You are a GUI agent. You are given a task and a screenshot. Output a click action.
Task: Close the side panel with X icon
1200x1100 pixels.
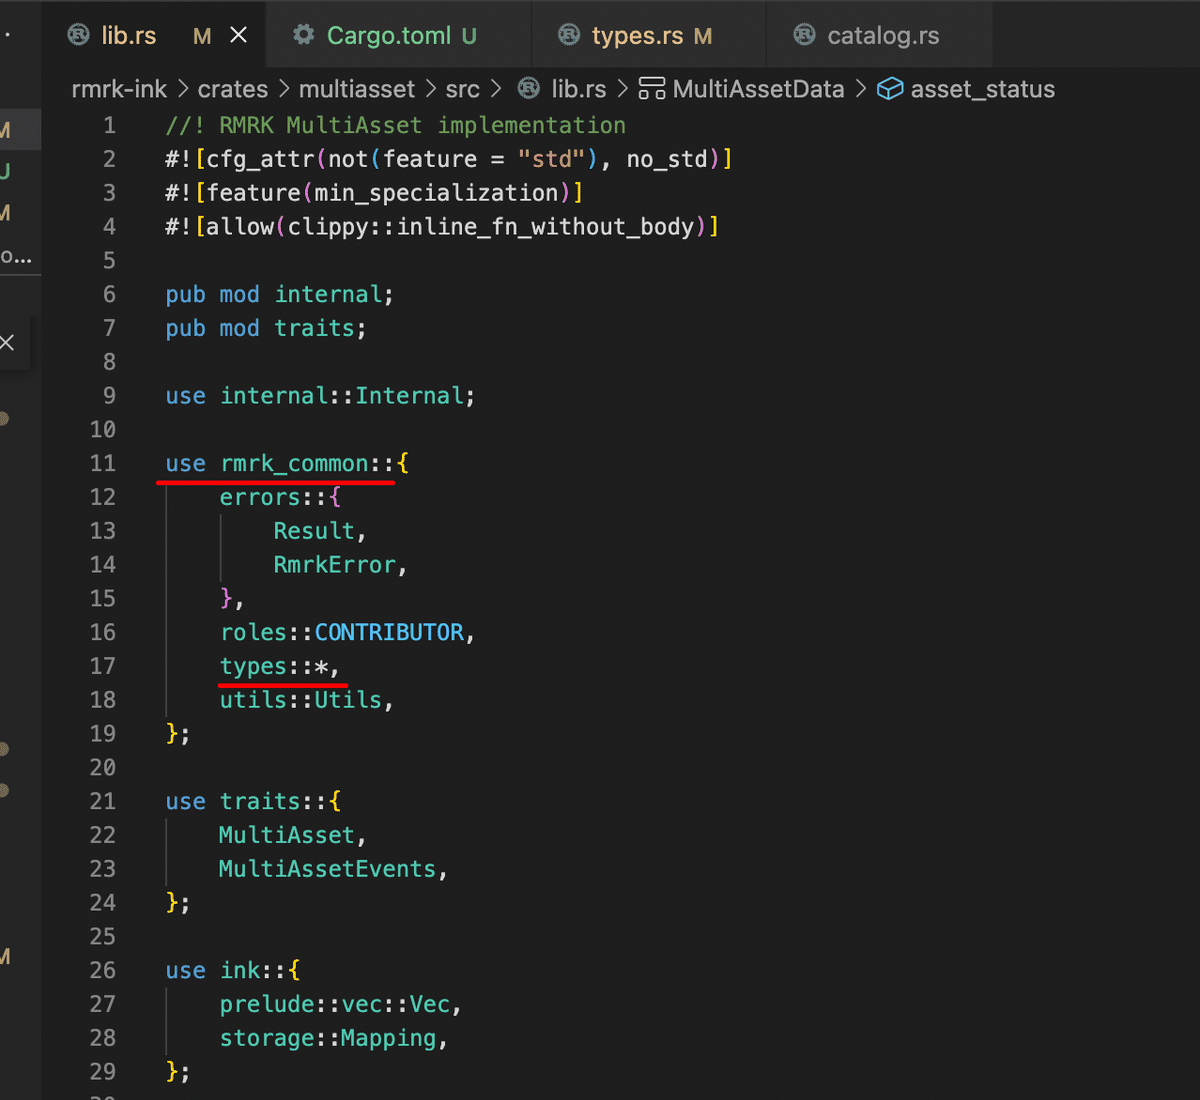pos(7,343)
